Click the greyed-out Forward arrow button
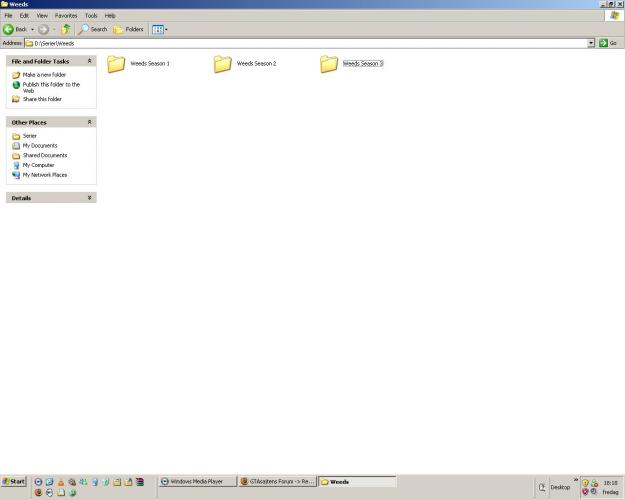Viewport: 625px width, 500px height. point(43,30)
